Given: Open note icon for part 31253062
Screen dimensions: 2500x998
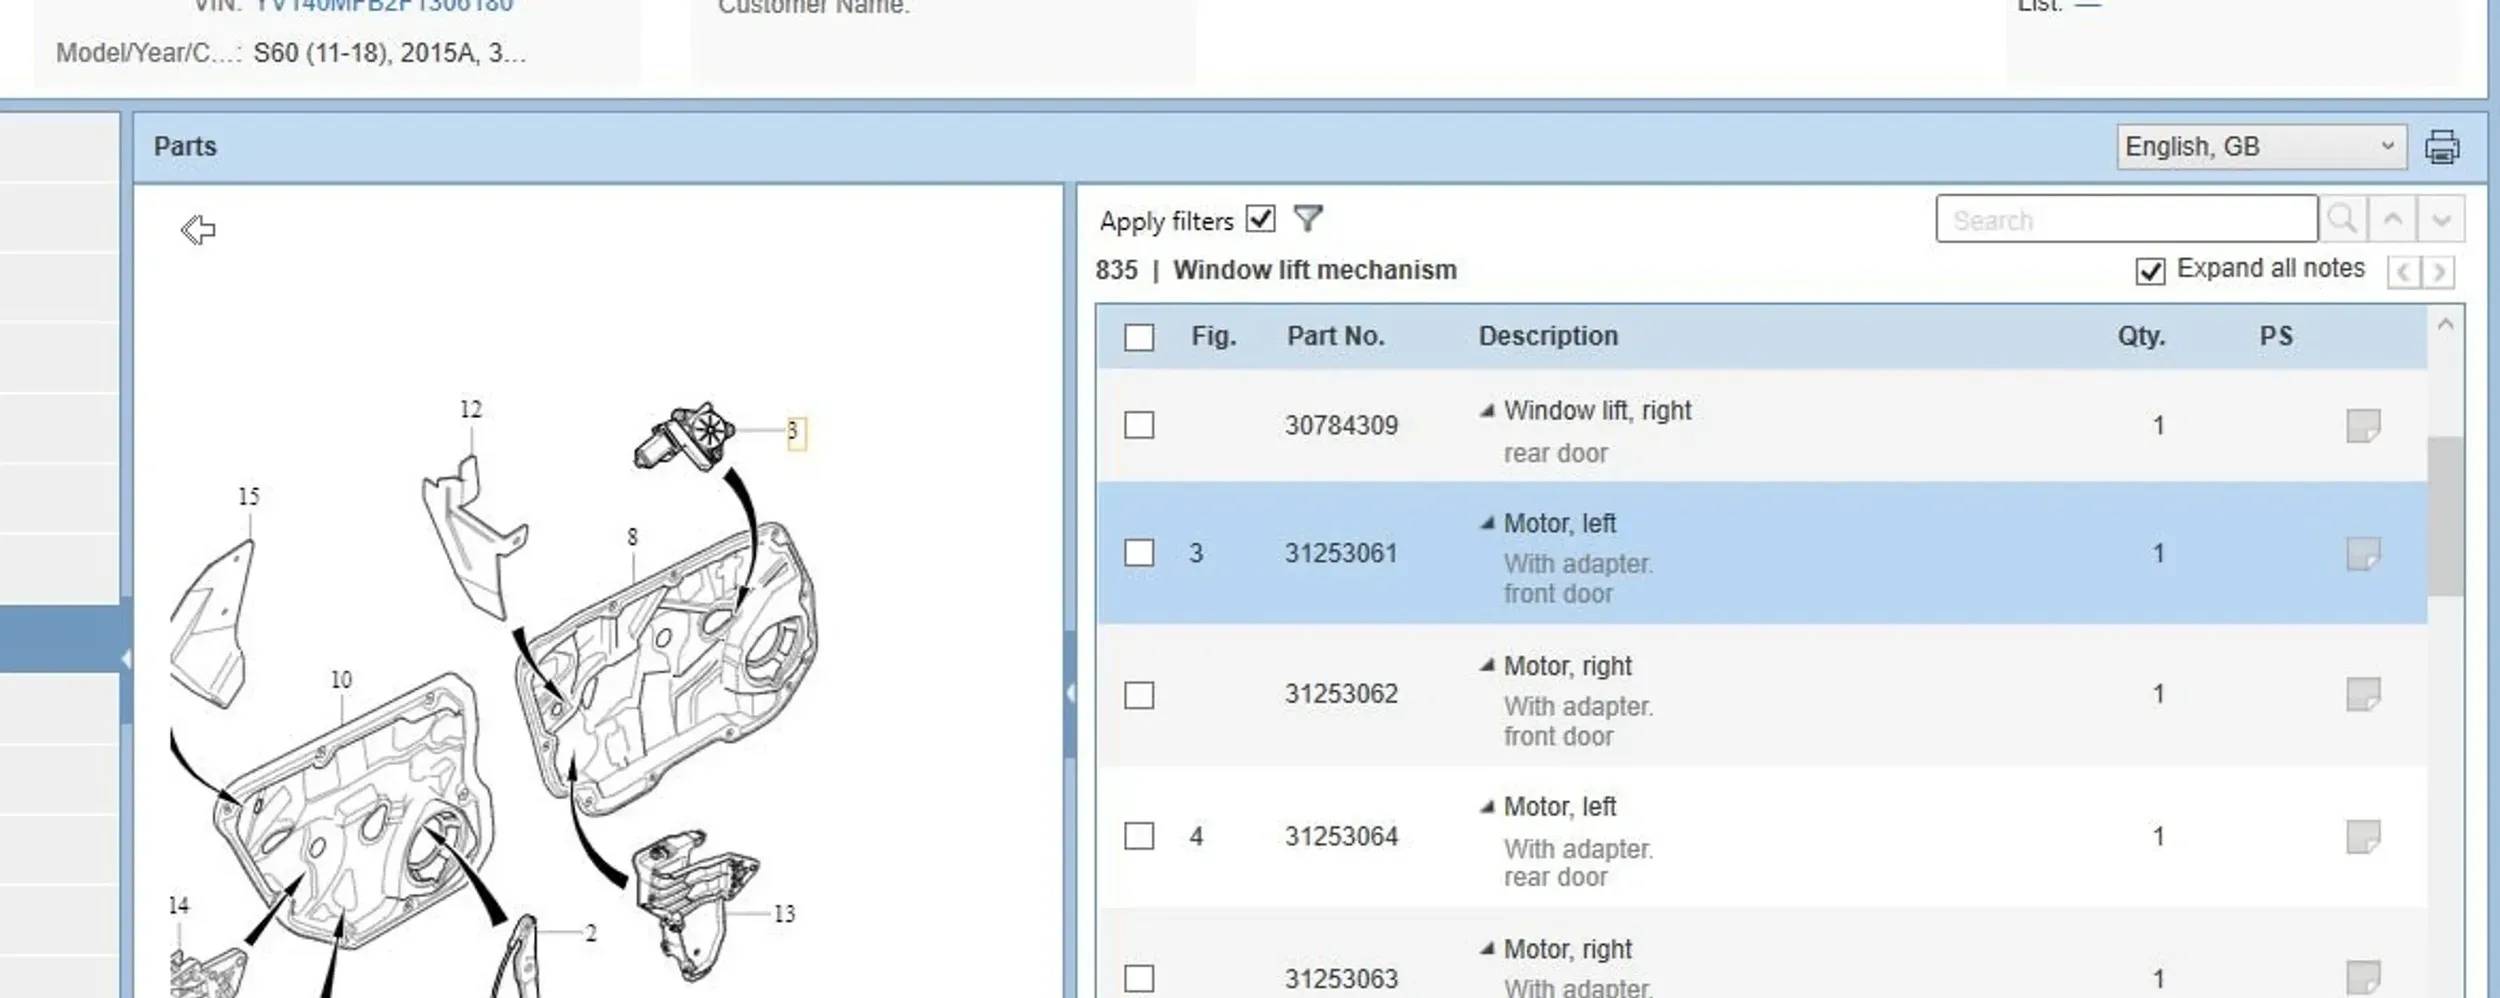Looking at the screenshot, I should tap(2363, 694).
